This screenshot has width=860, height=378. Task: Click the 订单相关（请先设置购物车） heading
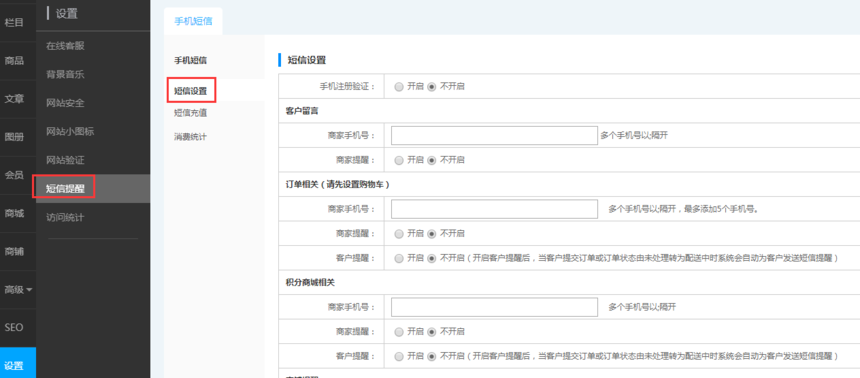(338, 185)
